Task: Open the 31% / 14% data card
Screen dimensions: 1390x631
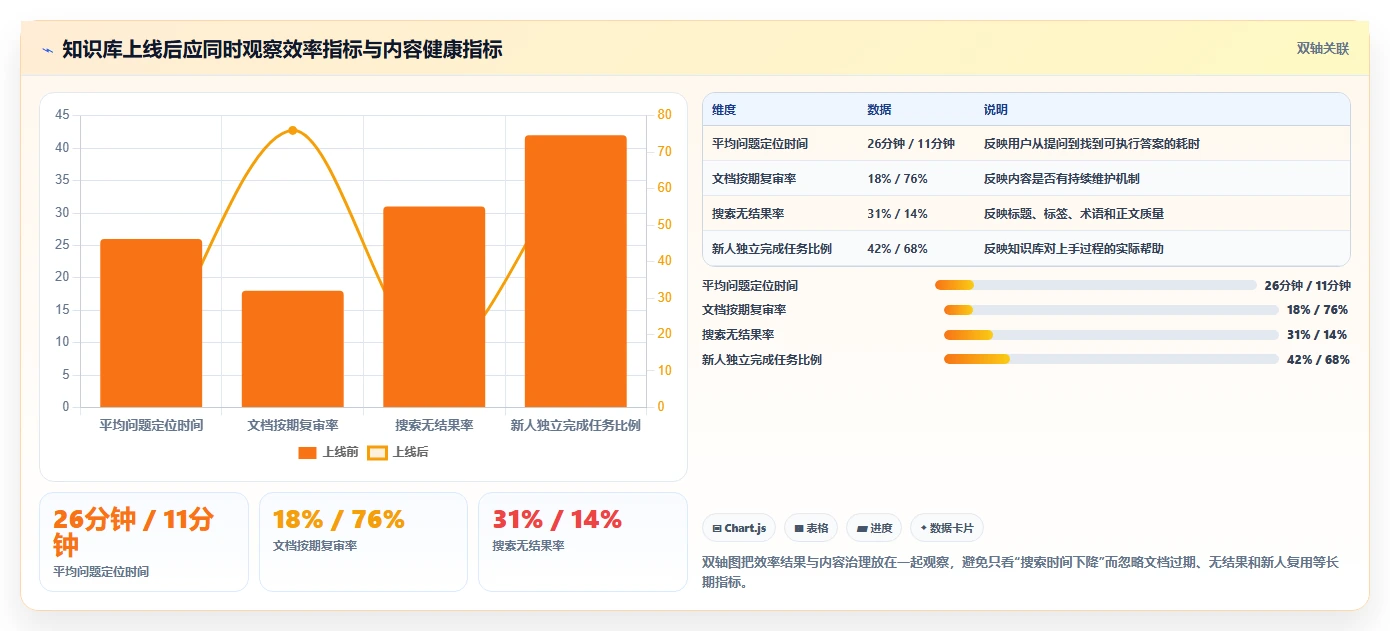Action: (583, 542)
